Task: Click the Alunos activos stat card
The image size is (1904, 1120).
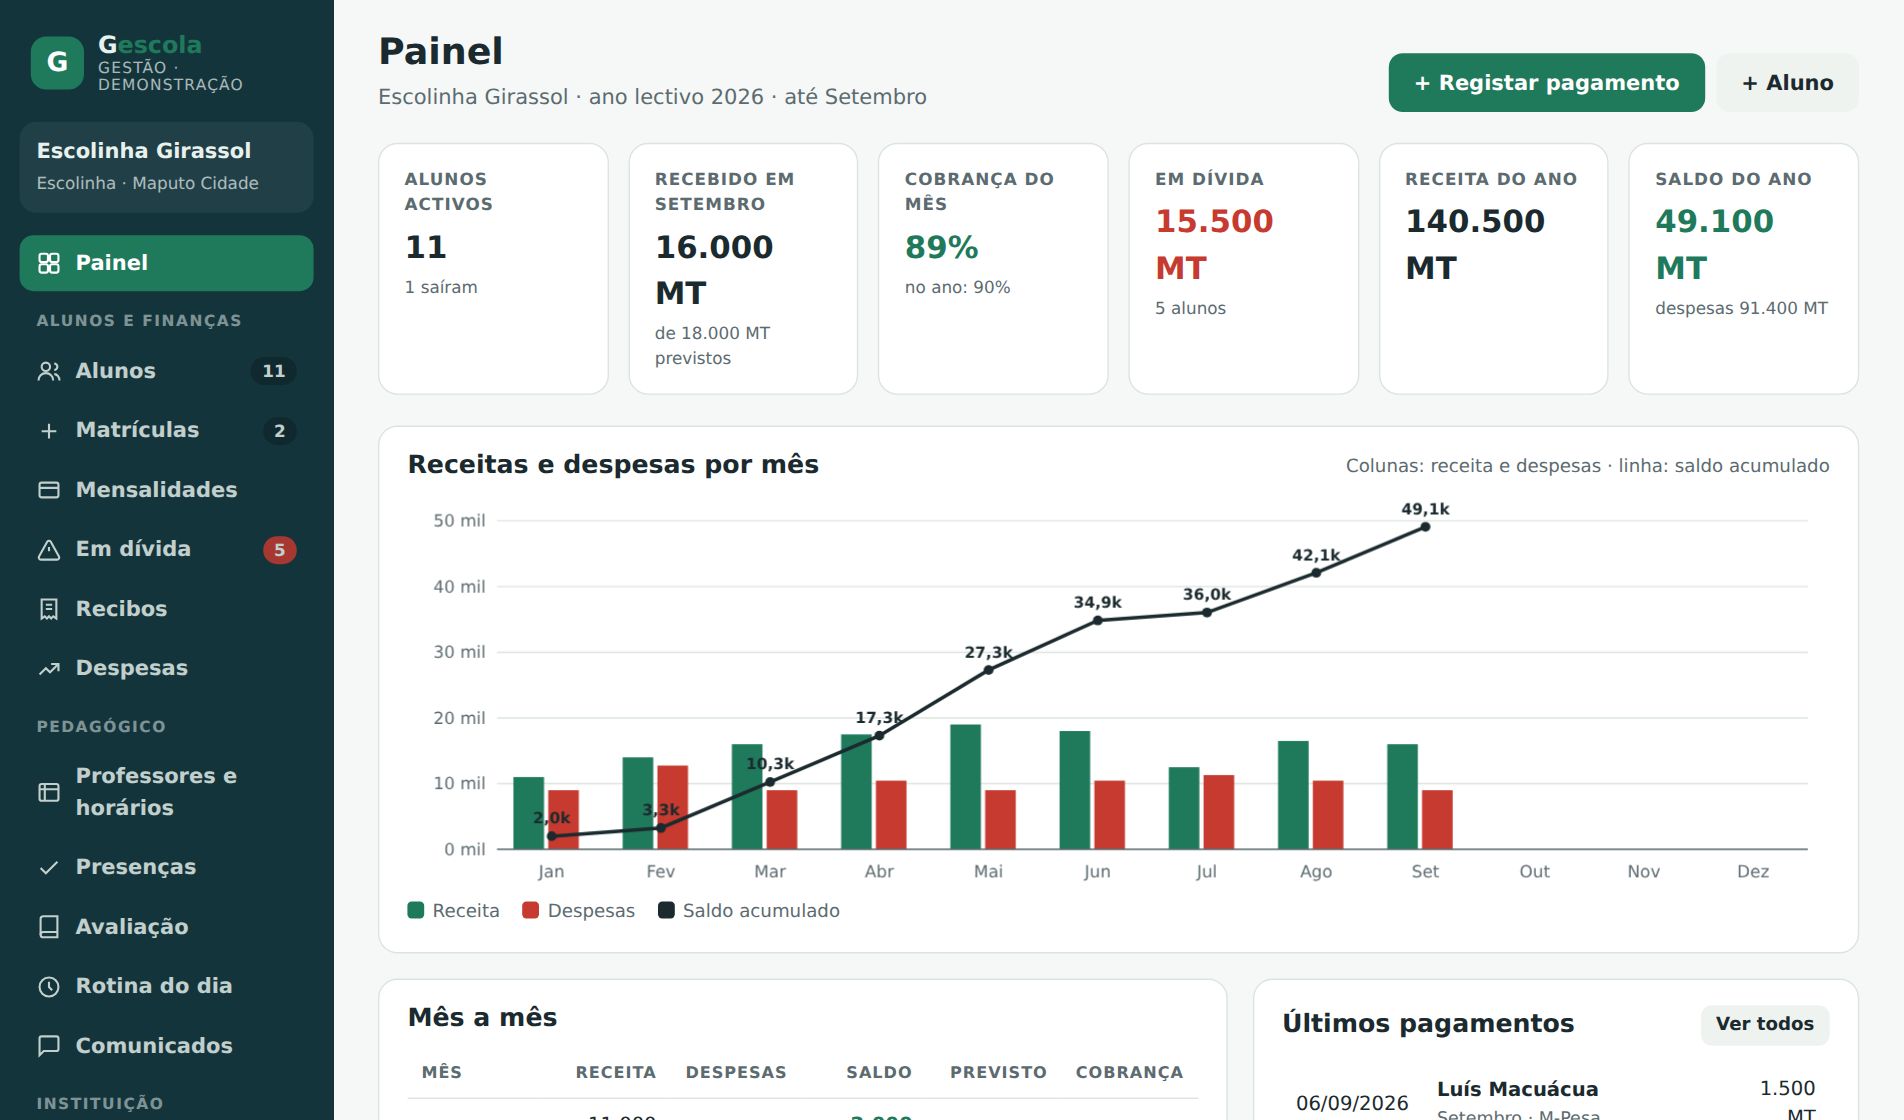Action: [x=493, y=269]
